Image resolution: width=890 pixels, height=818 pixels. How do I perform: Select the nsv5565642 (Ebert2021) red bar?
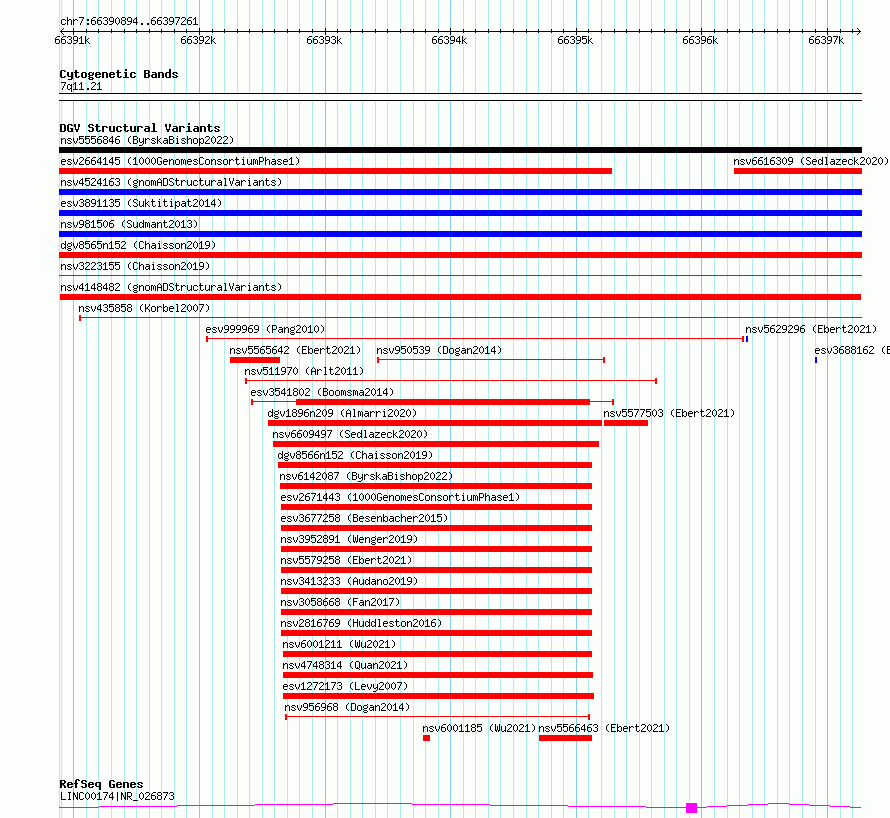255,360
